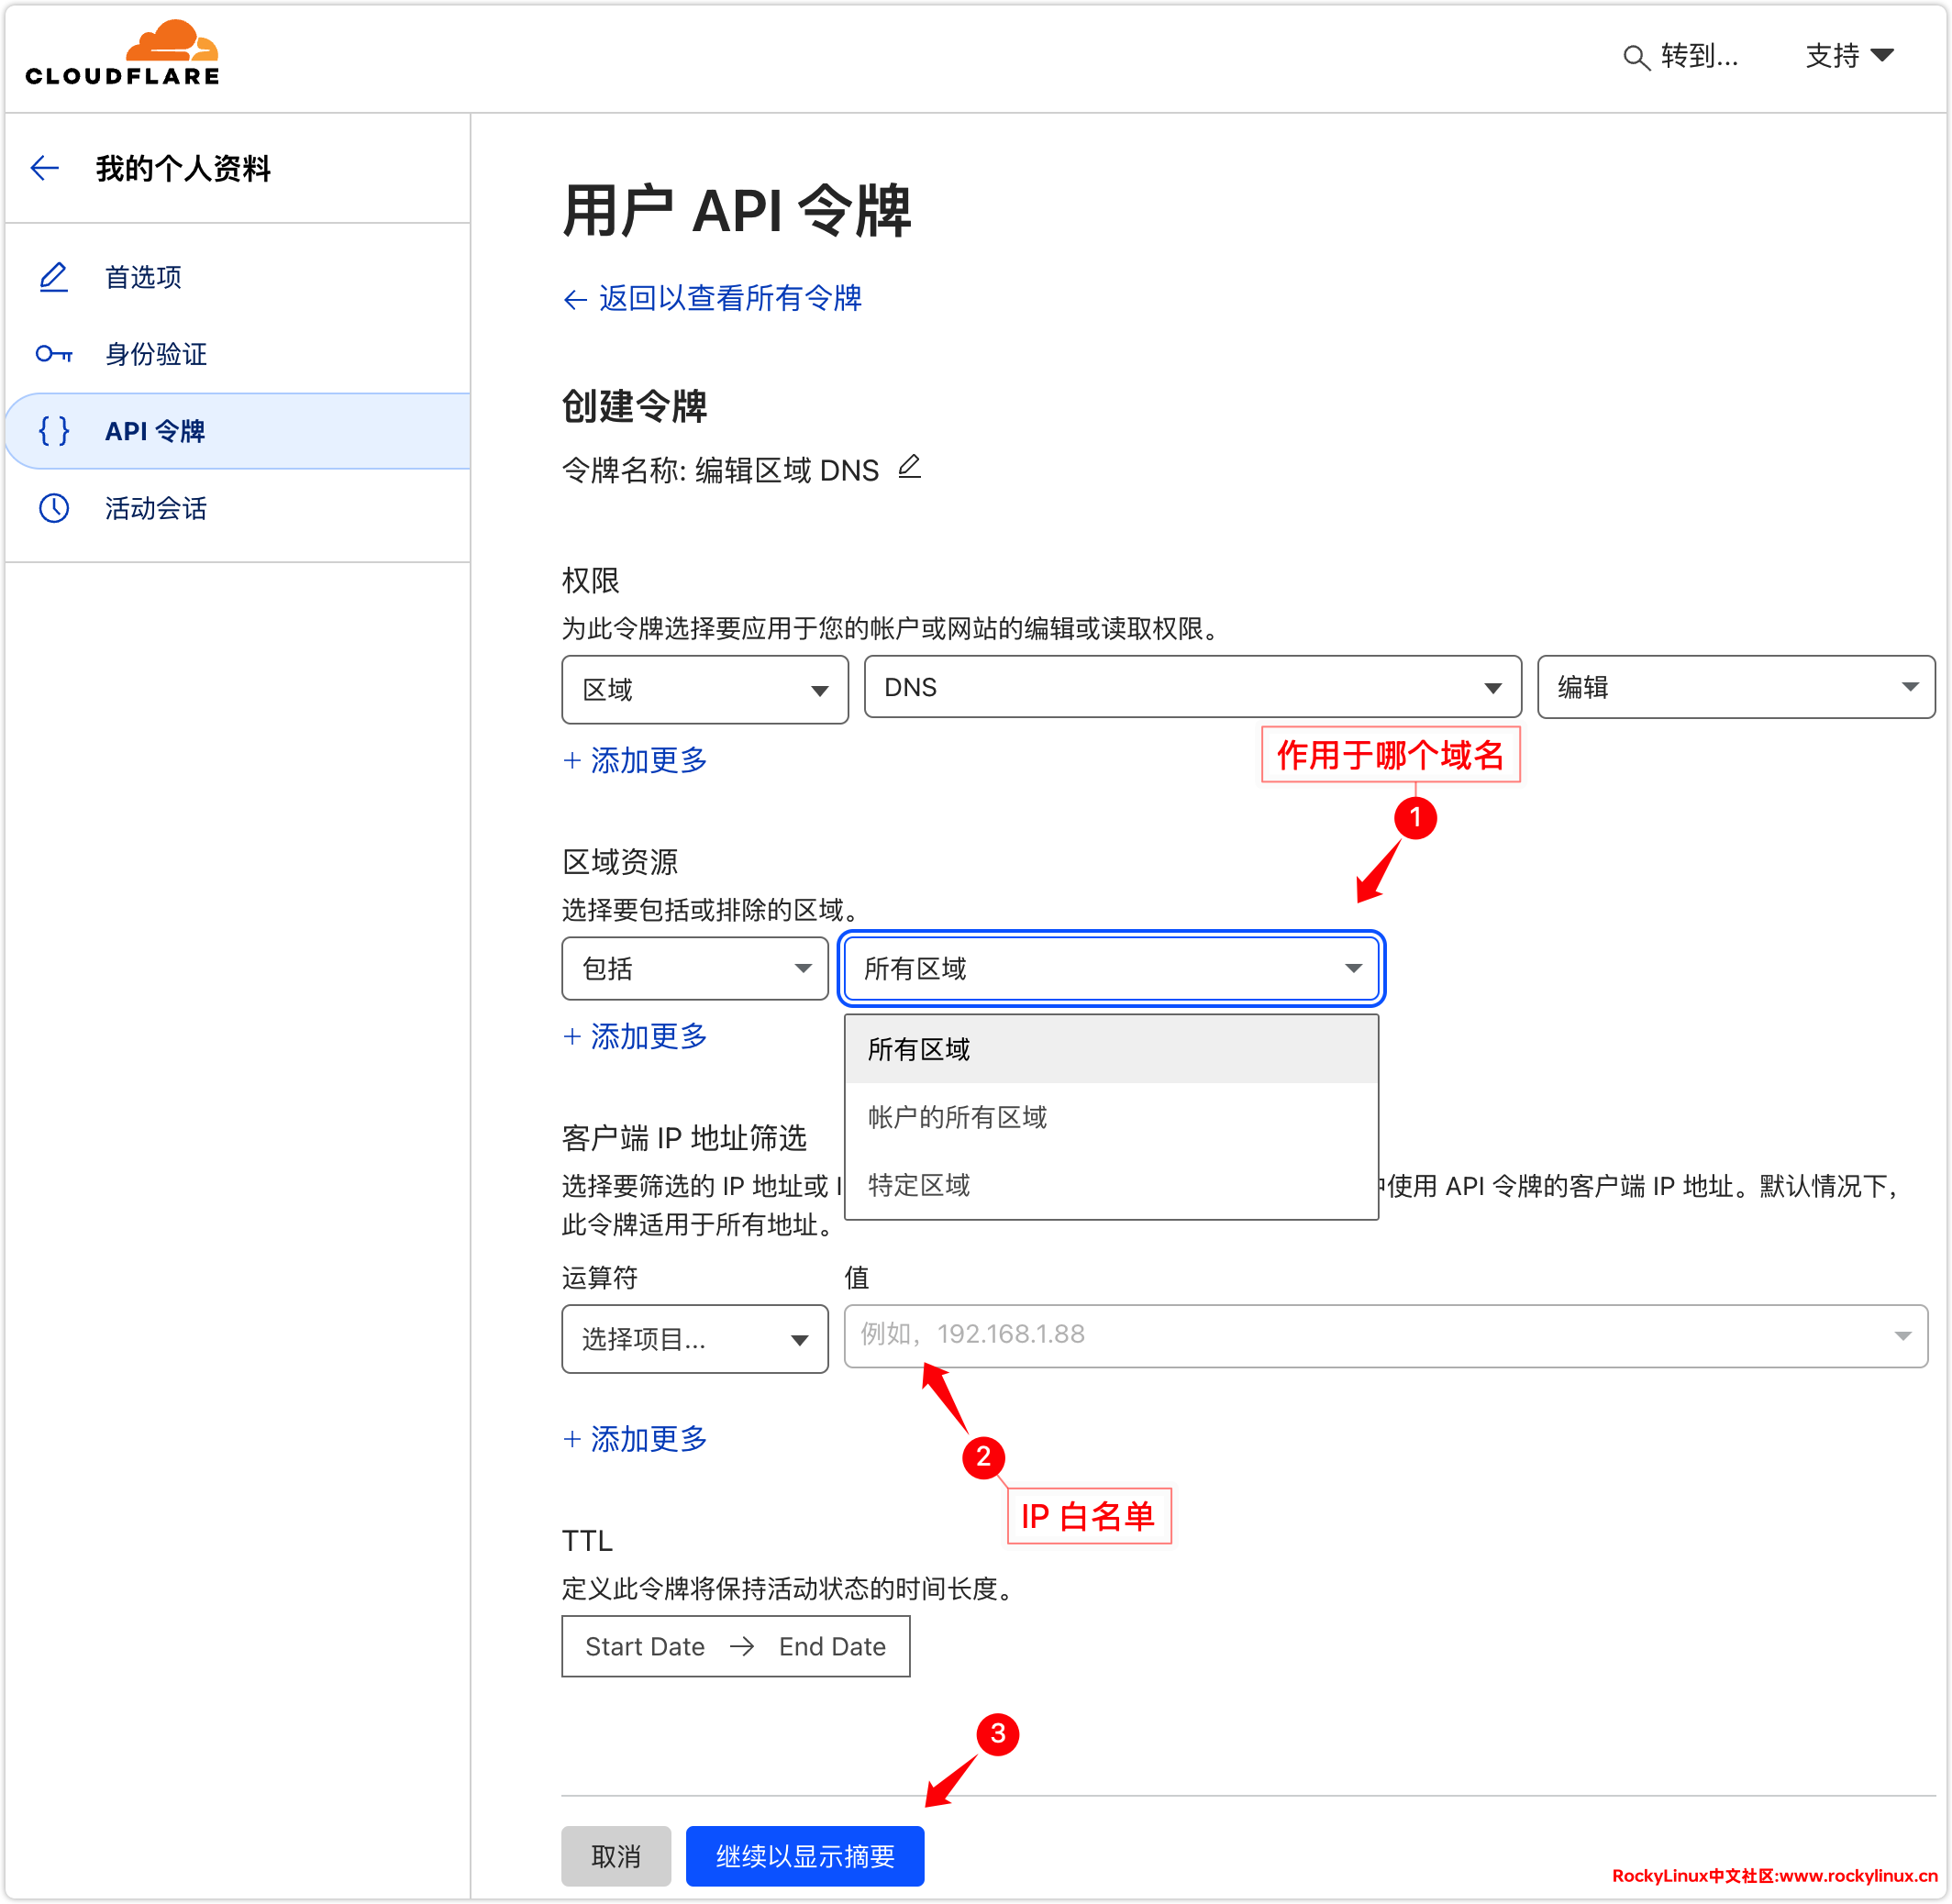Click the Start Date field for TTL
This screenshot has width=1952, height=1904.
[x=645, y=1646]
